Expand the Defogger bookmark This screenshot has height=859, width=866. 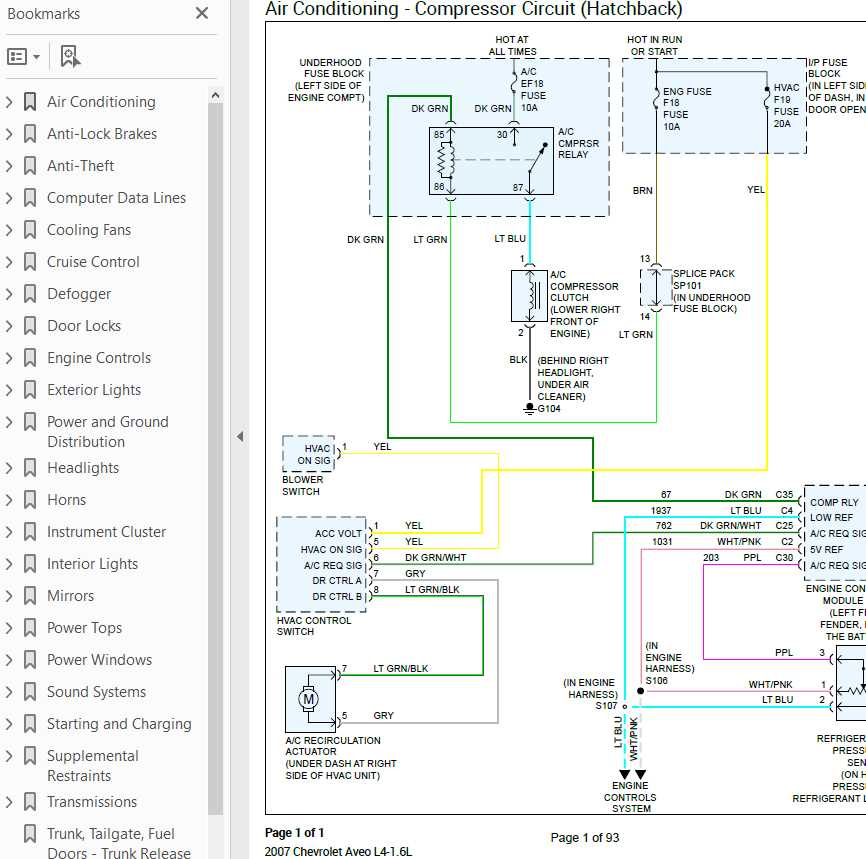(9, 294)
